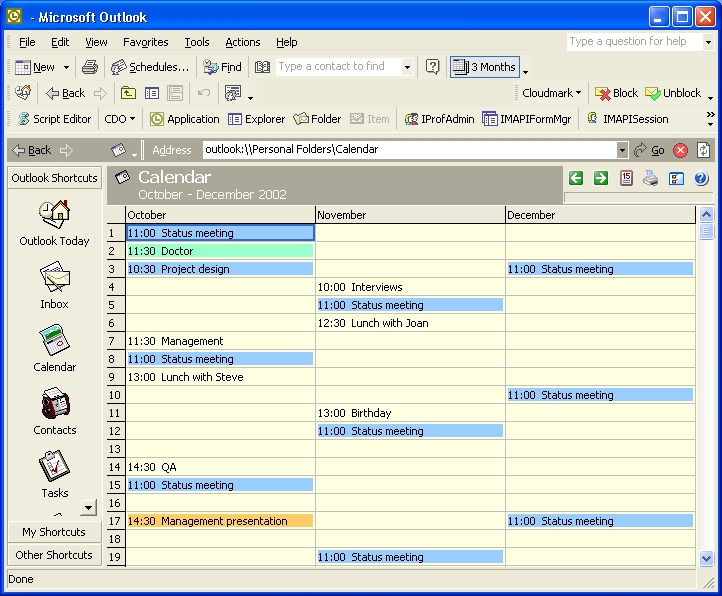Toggle the 3 Months view button
The height and width of the screenshot is (596, 722).
484,67
